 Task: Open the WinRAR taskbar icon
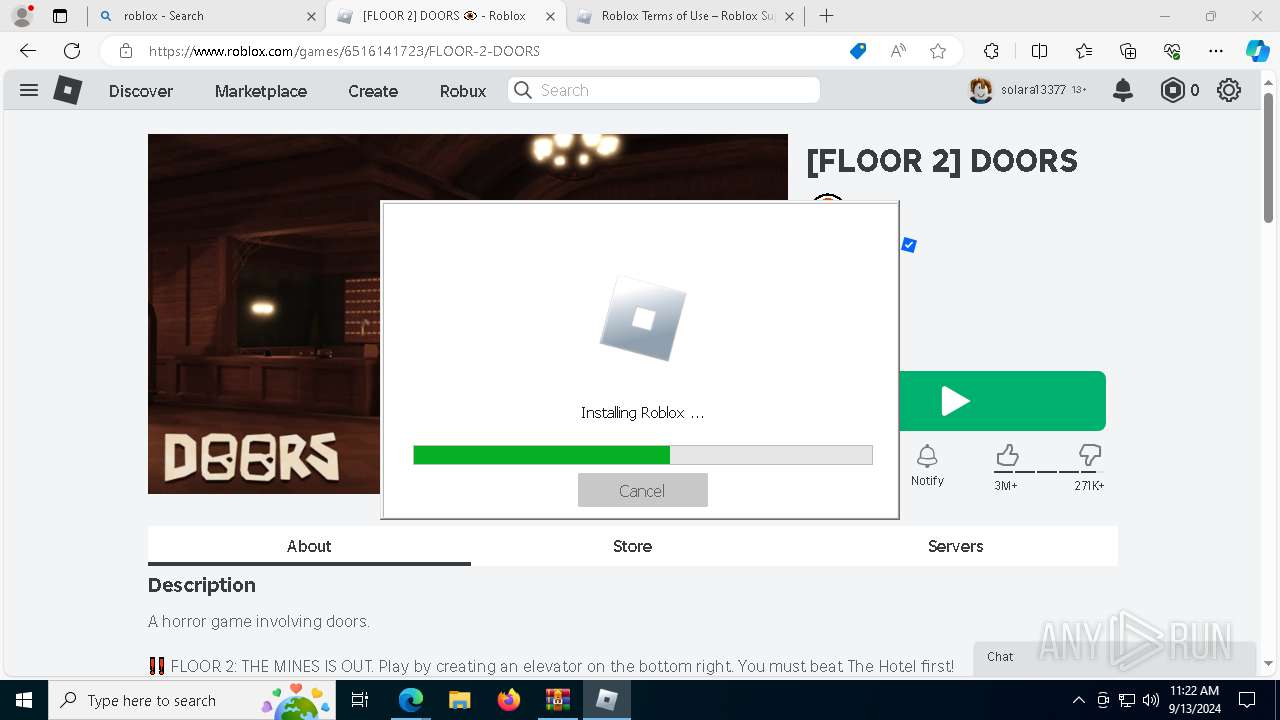[x=557, y=700]
